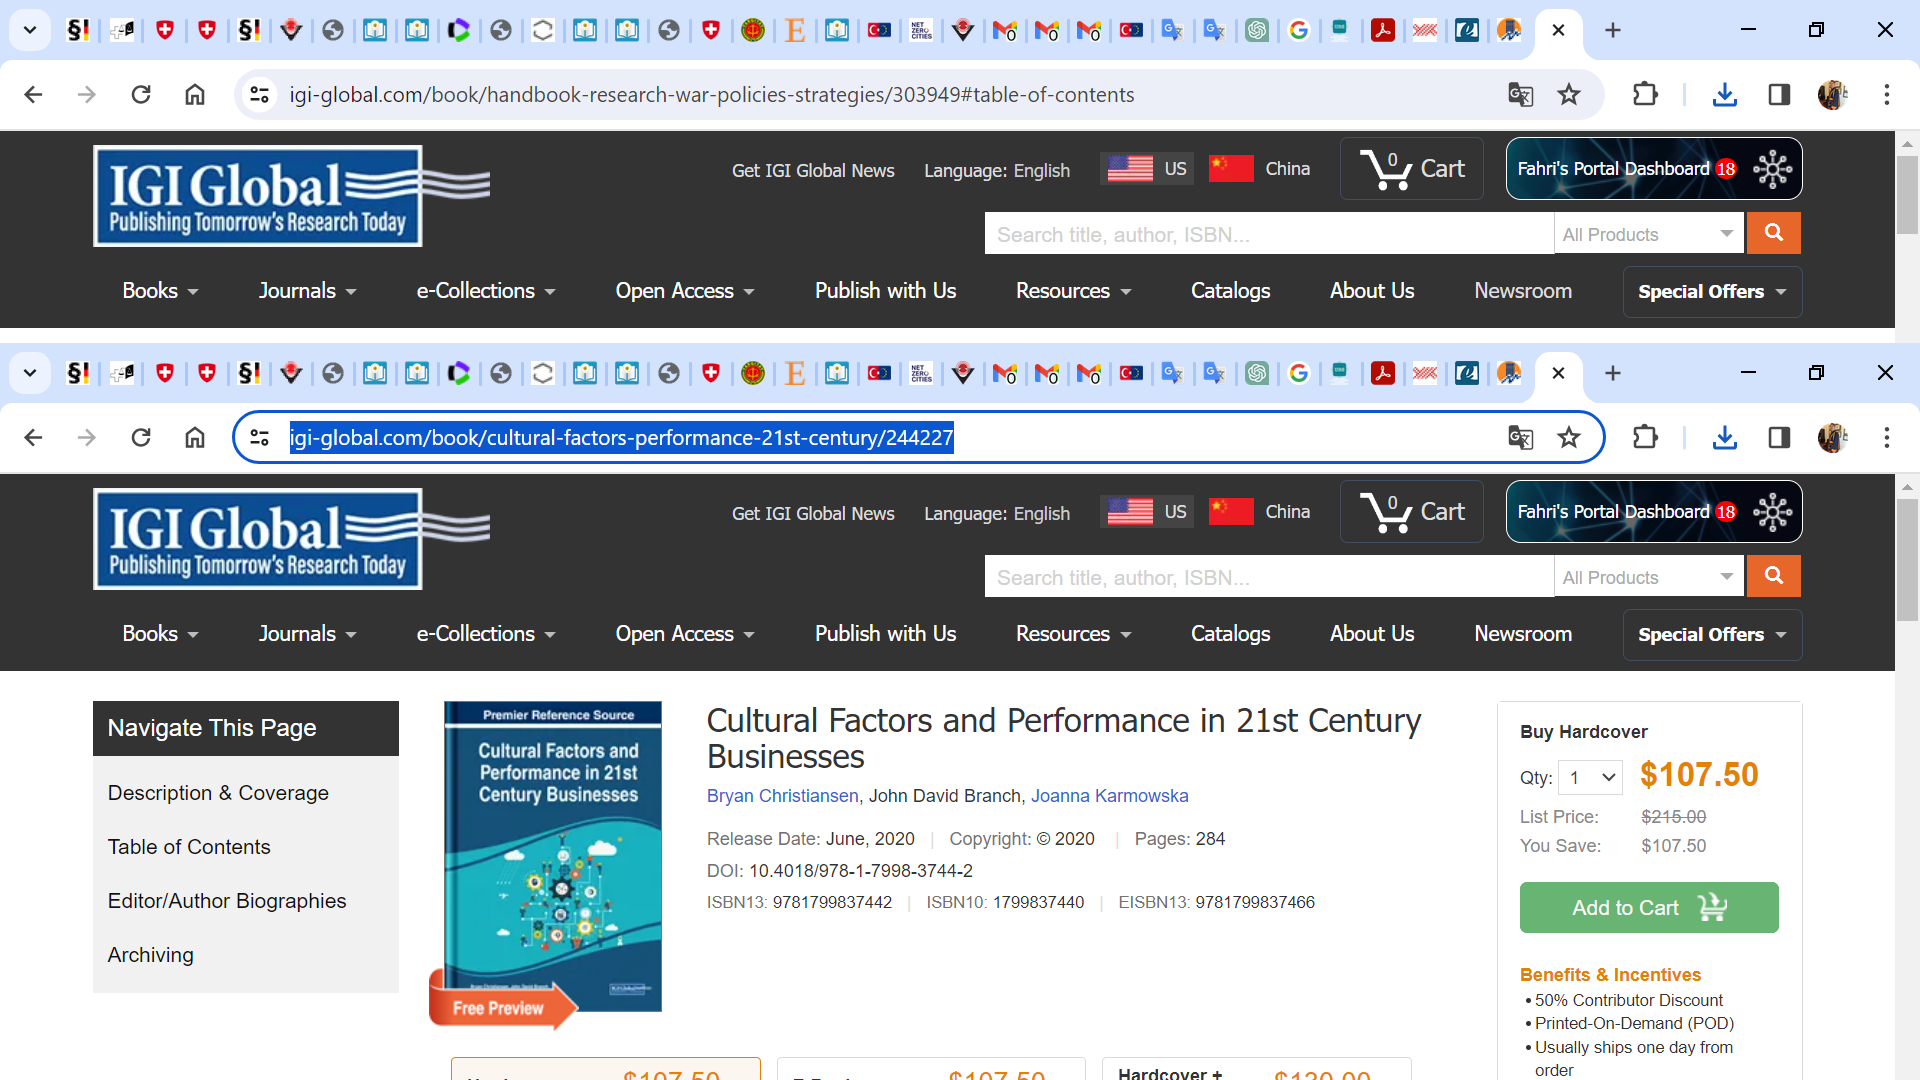
Task: Expand Open Access menu on war-policies page
Action: 685,291
